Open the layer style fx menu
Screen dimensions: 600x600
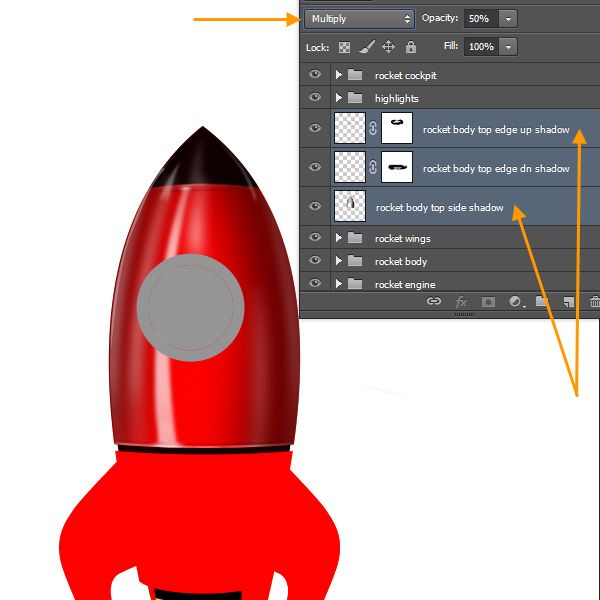coord(461,301)
